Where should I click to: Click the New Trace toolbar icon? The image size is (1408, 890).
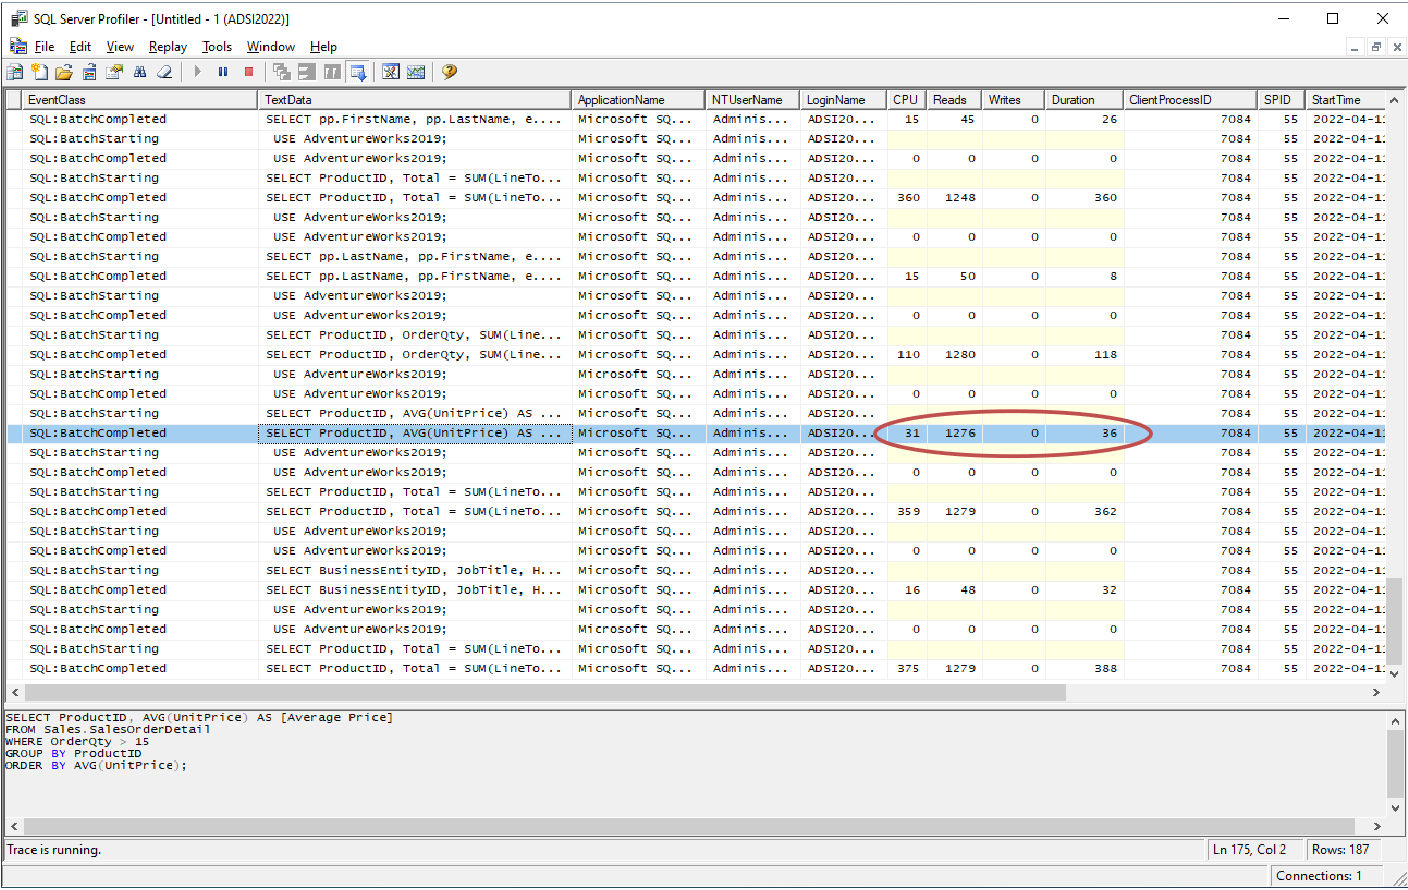click(x=15, y=72)
